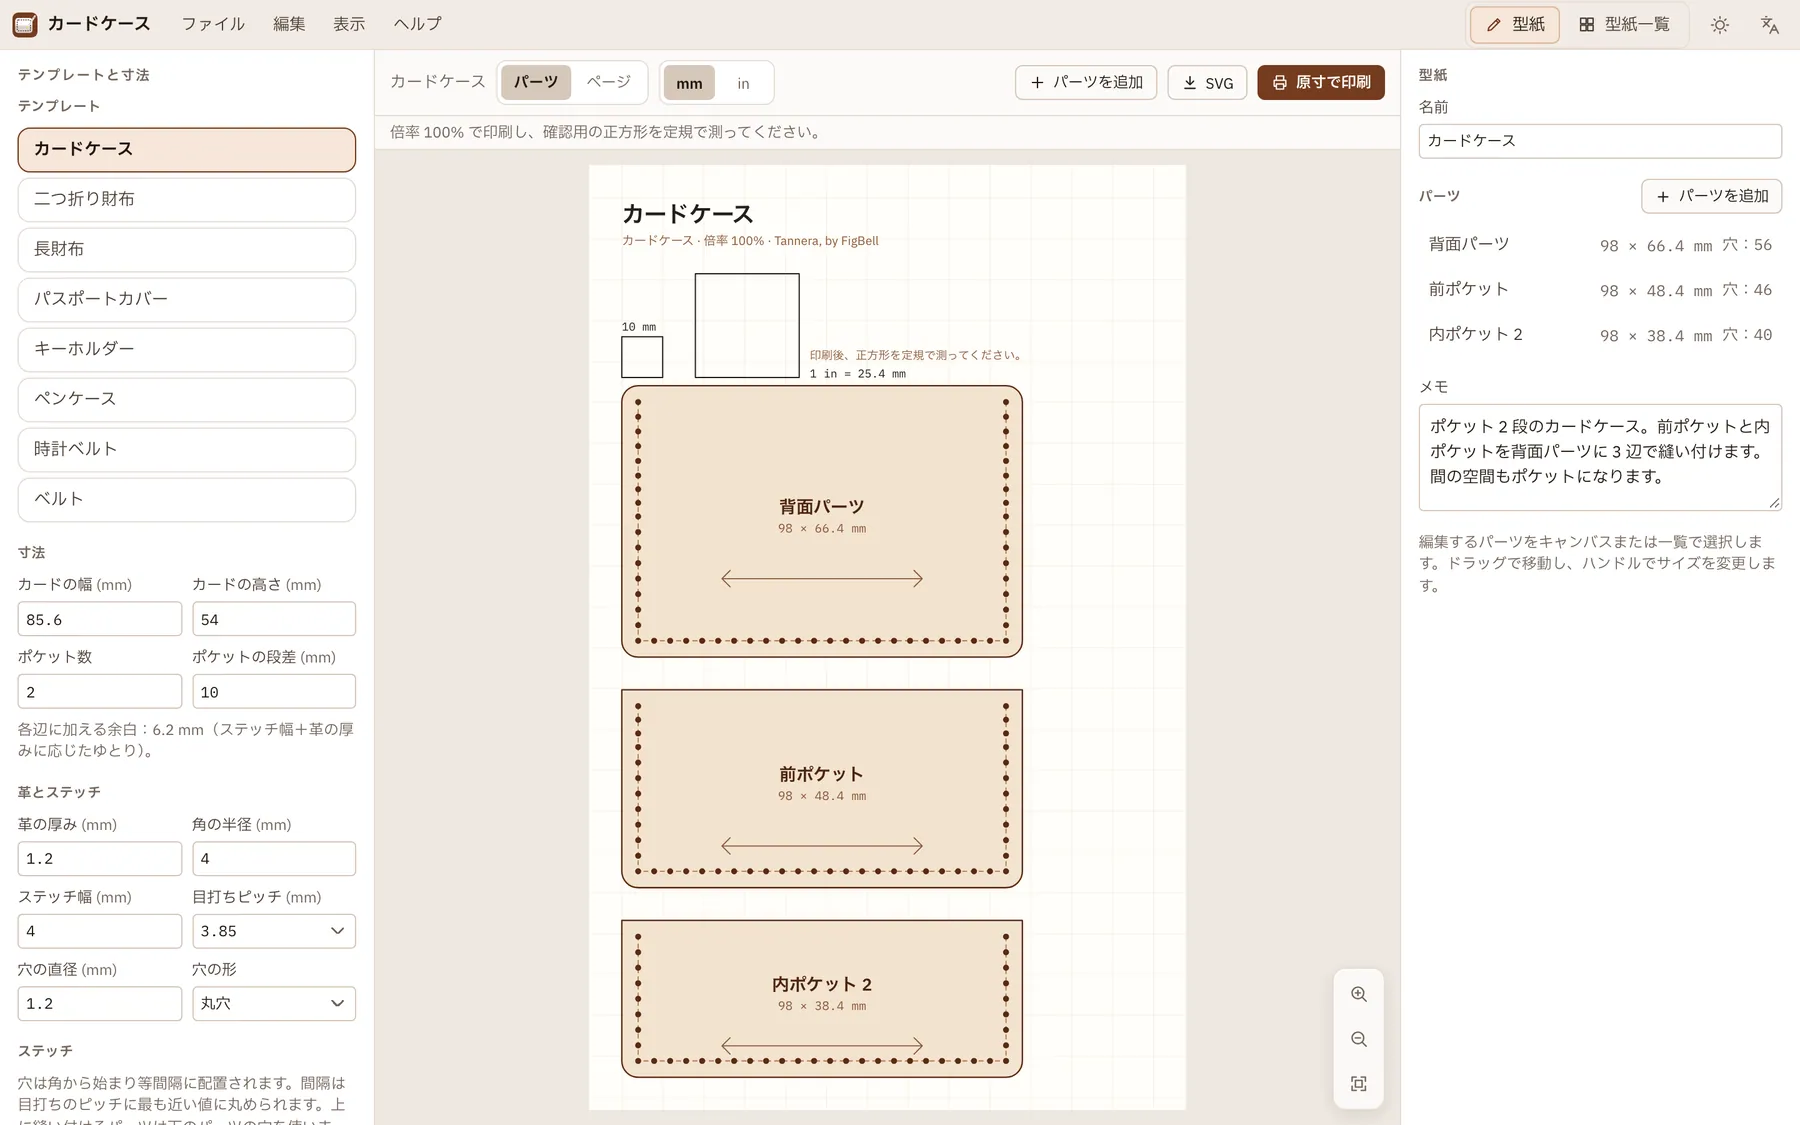Viewport: 1800px width, 1125px height.
Task: Click the カードケース app logo icon
Action: [25, 24]
